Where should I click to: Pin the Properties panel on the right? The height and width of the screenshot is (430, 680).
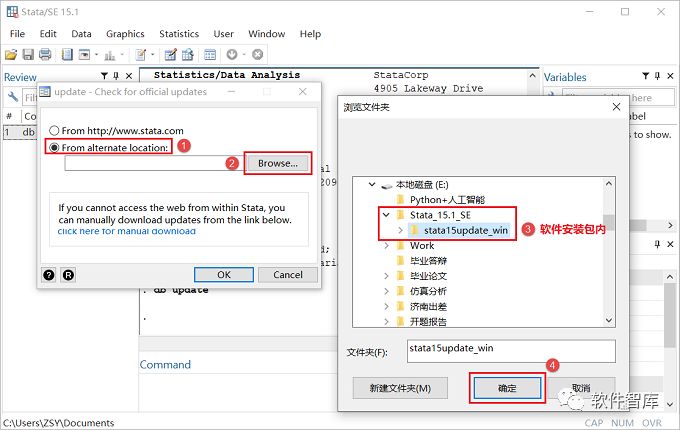coord(657,244)
